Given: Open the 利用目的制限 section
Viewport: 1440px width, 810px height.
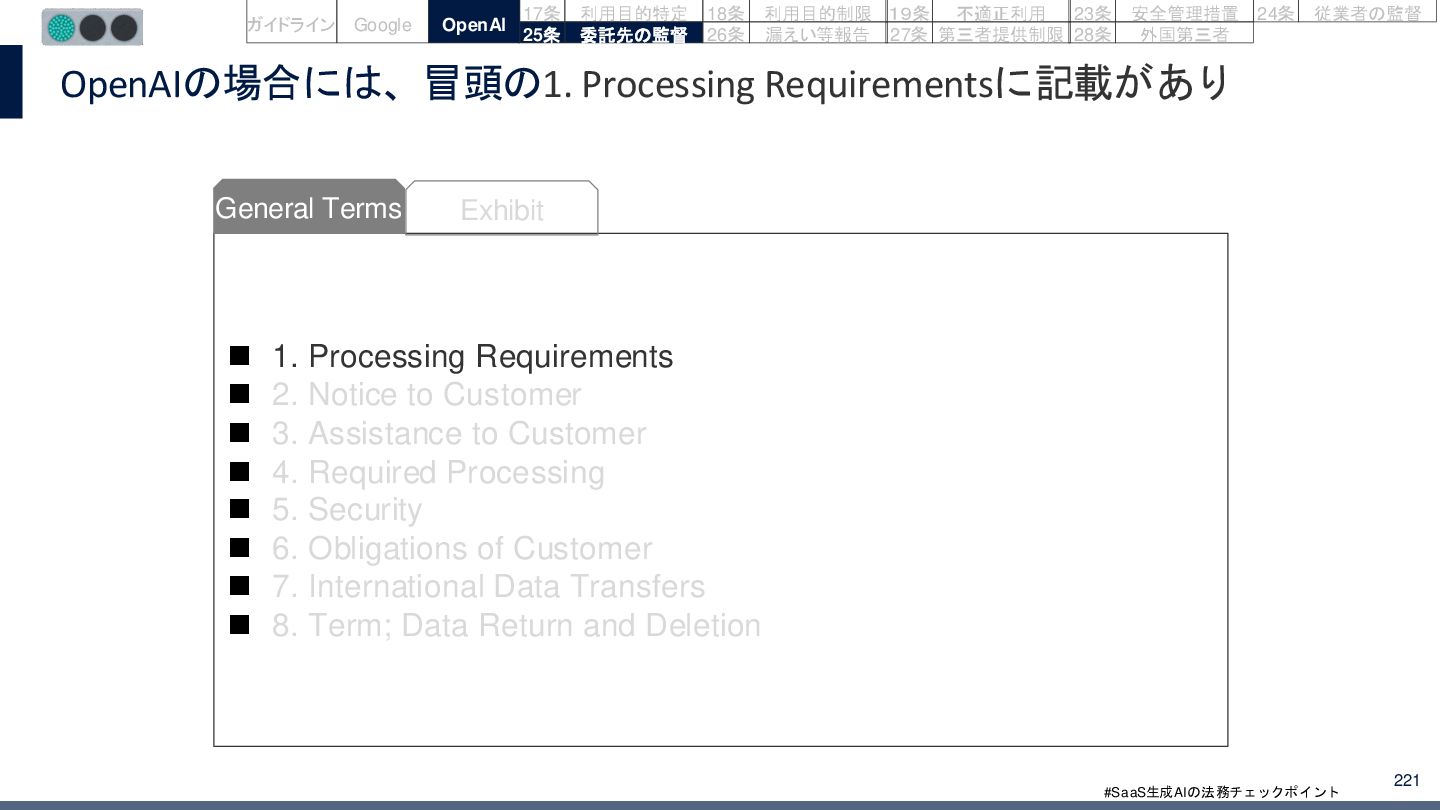Looking at the screenshot, I should [817, 12].
